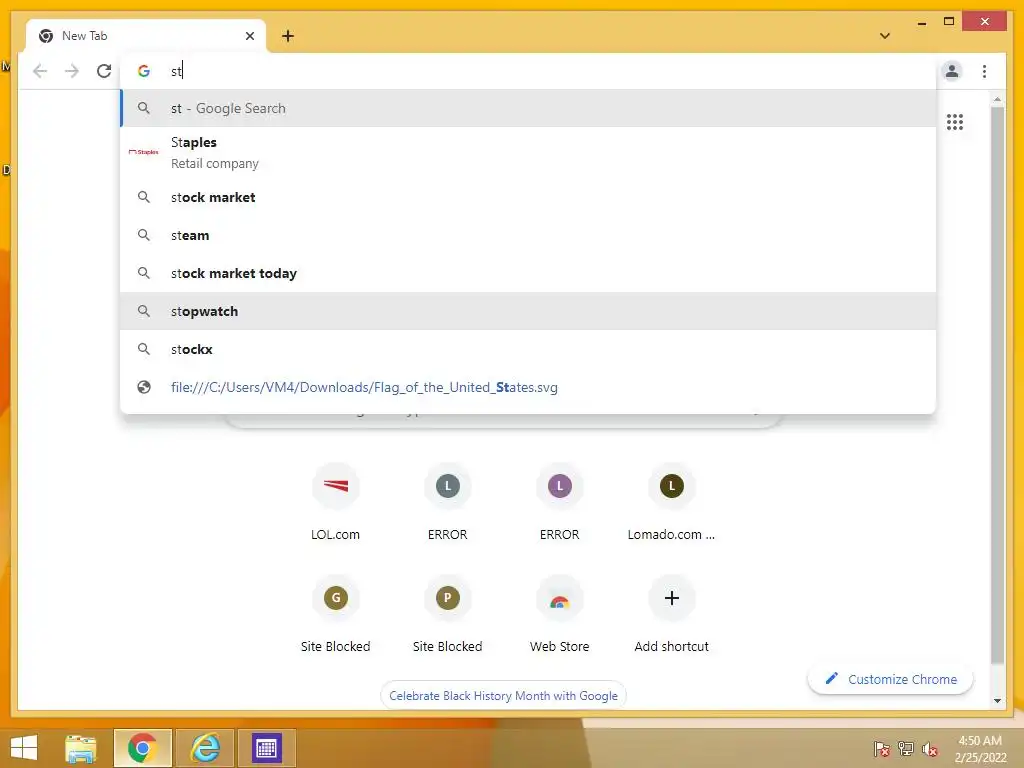Click the Google G icon in address bar
Image resolution: width=1024 pixels, height=768 pixels.
(144, 71)
